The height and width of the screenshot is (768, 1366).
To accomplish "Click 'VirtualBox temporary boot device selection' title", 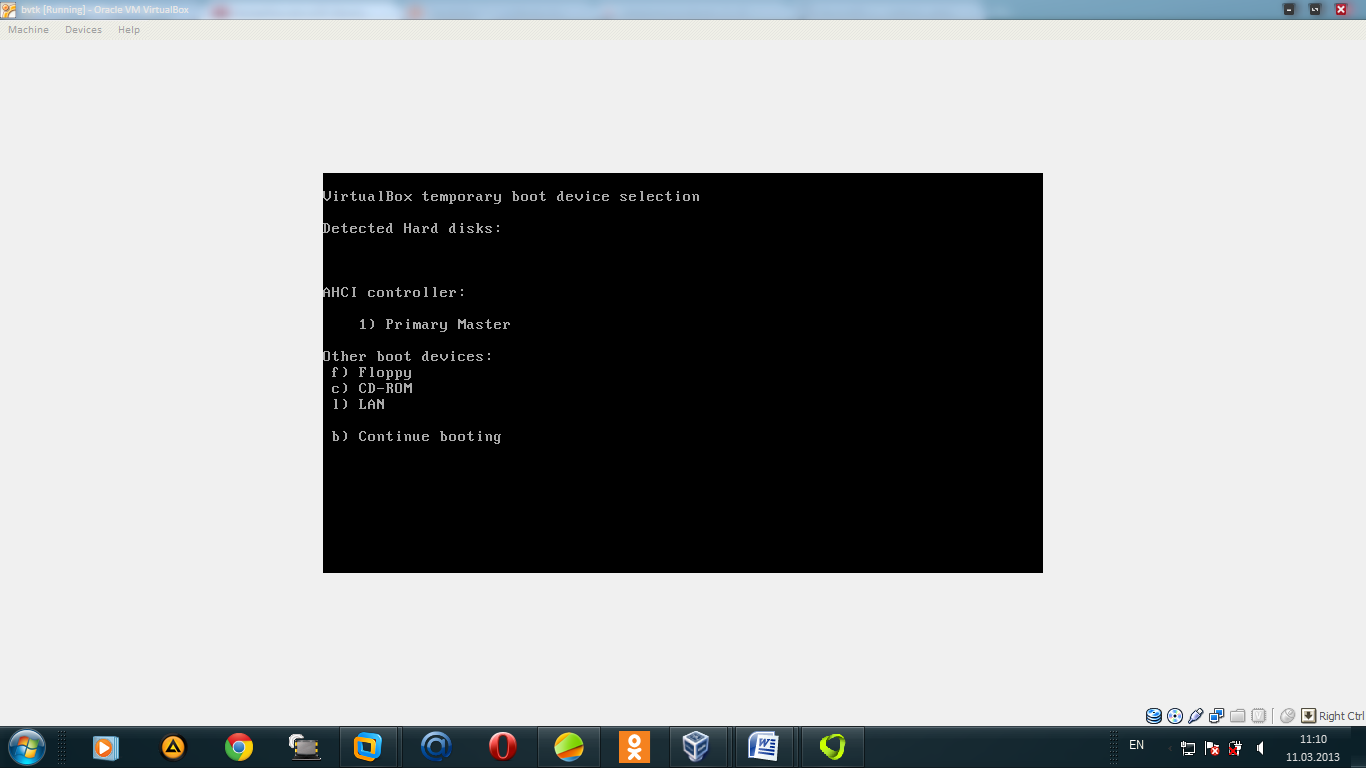I will pyautogui.click(x=511, y=196).
